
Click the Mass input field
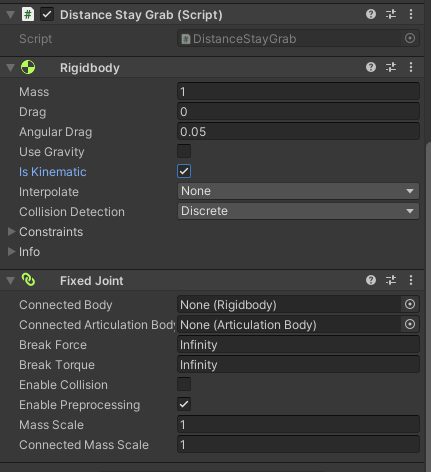298,91
